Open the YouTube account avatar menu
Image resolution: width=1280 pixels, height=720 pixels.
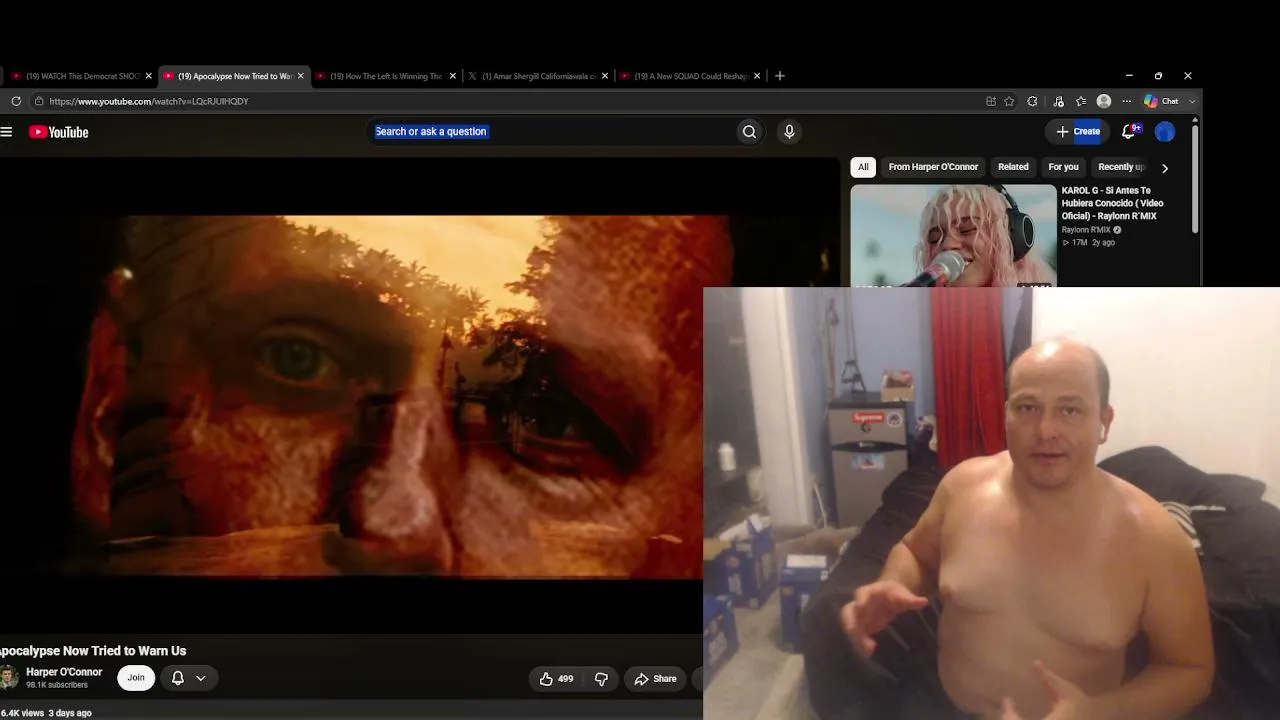pos(1165,132)
